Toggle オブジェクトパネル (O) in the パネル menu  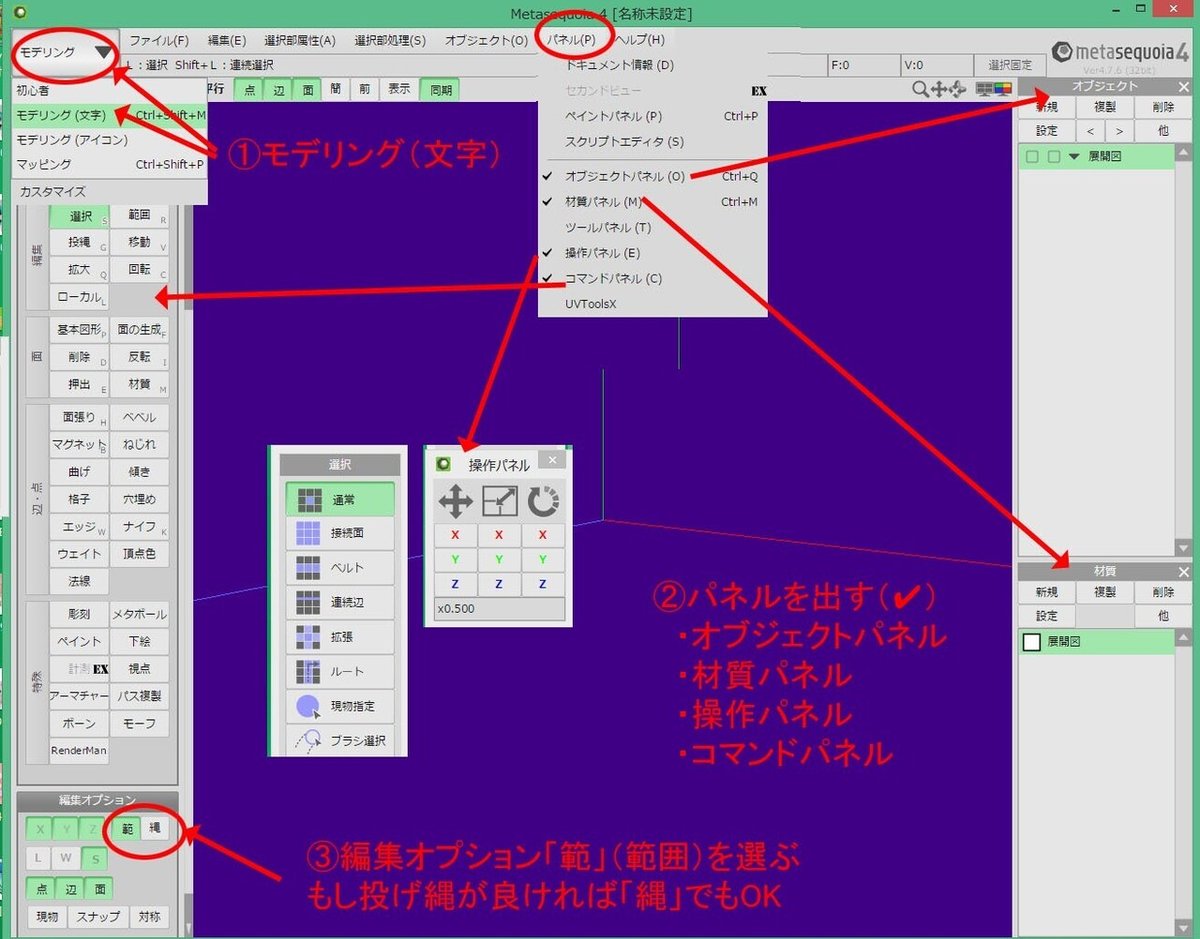click(652, 176)
